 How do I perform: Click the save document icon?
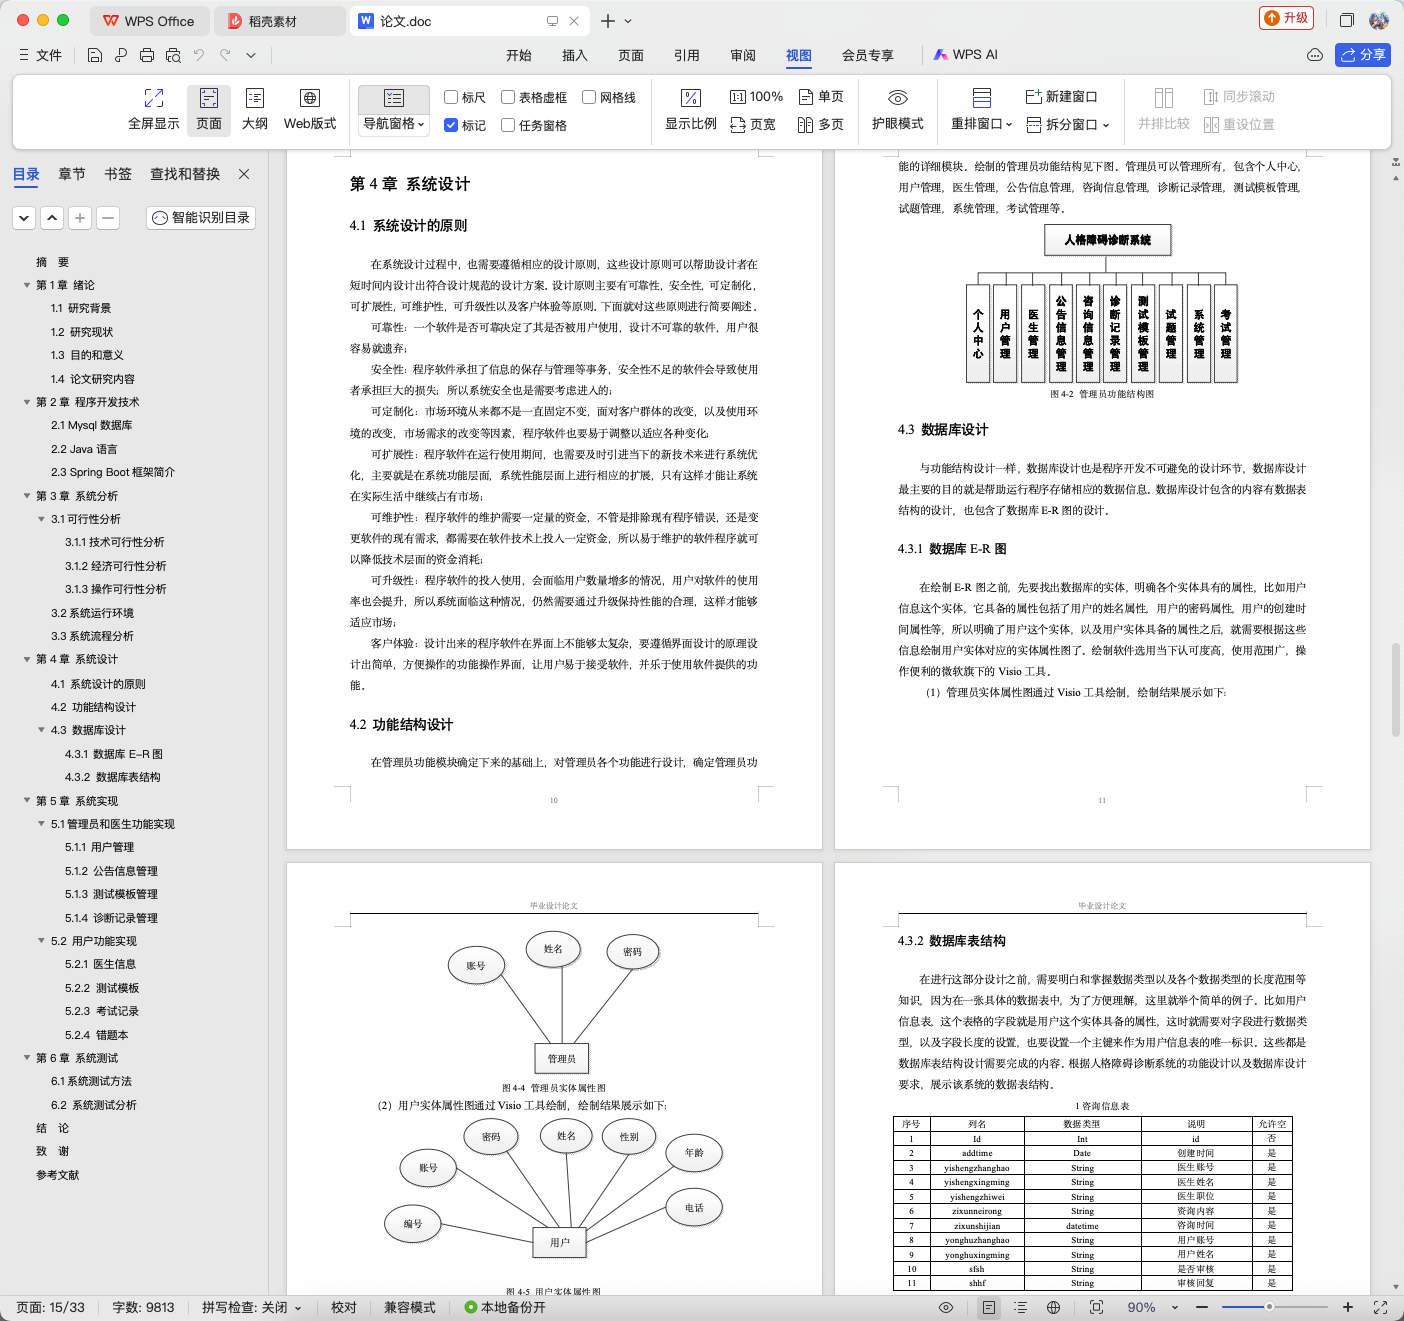95,55
